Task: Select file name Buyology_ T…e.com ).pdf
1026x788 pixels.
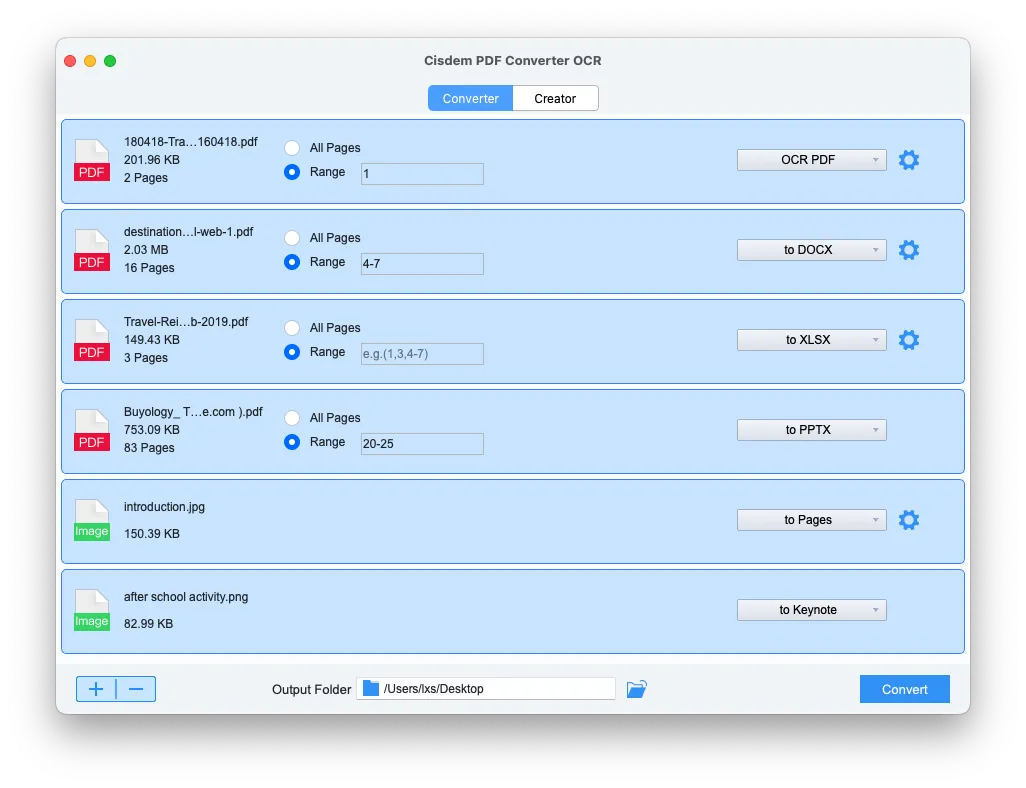Action: [x=193, y=412]
